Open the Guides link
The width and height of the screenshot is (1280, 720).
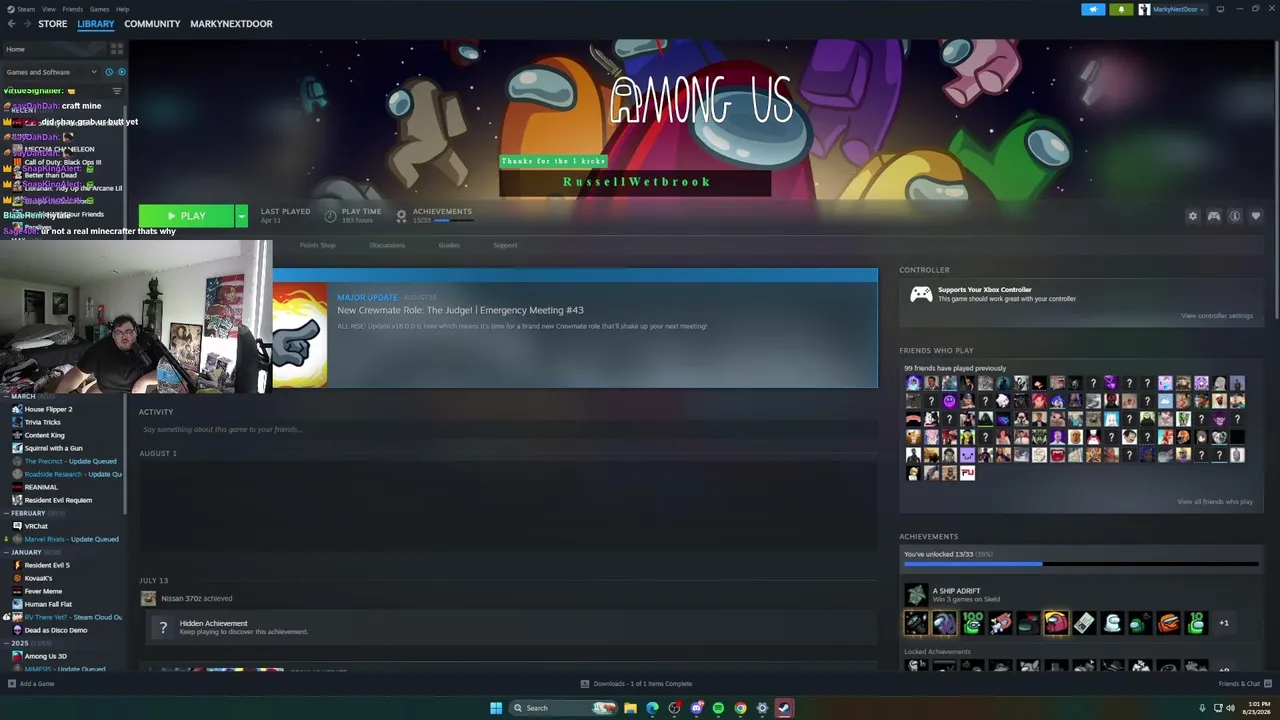(x=449, y=245)
